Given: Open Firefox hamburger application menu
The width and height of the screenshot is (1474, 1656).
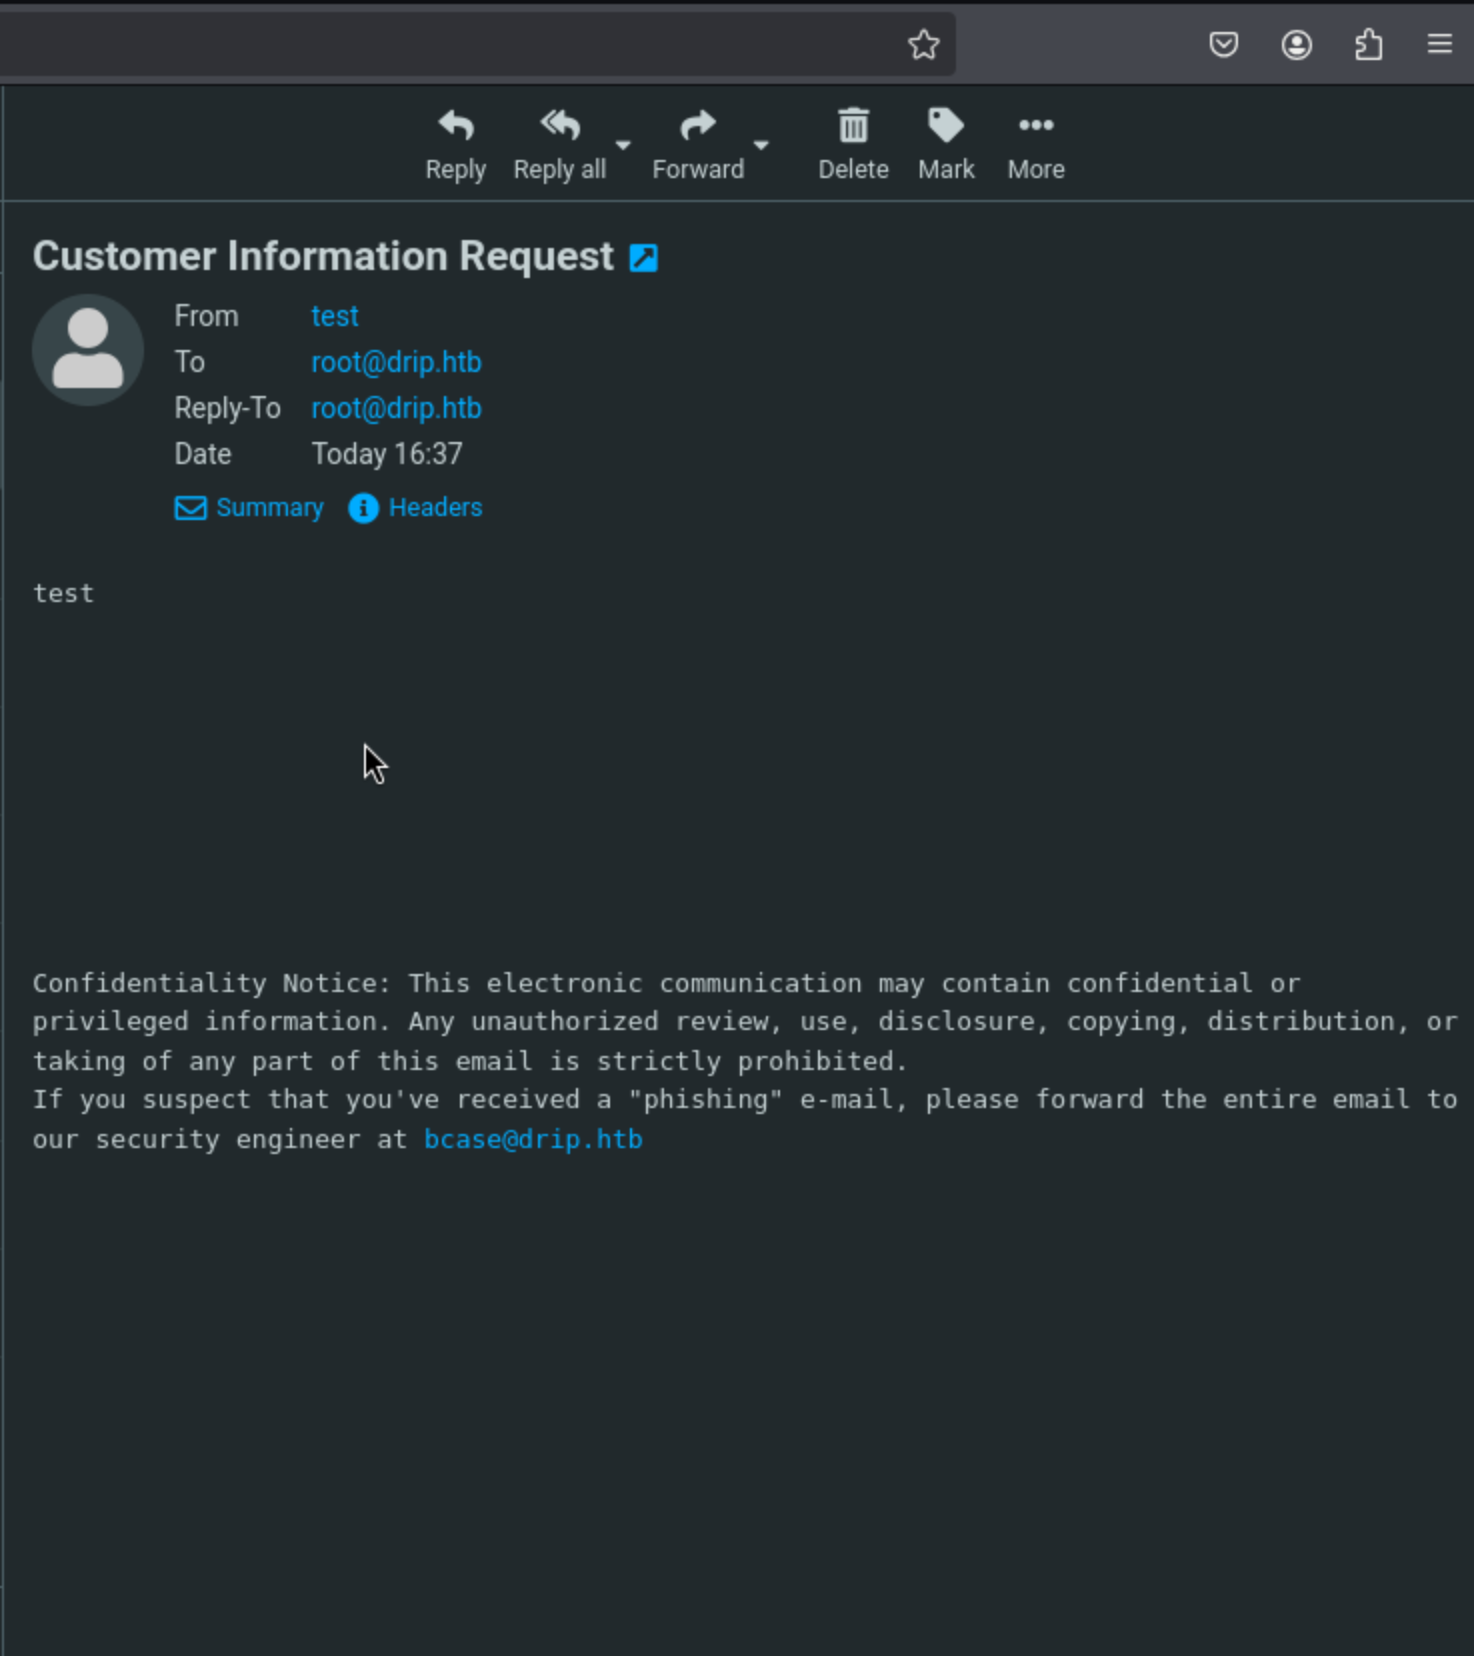Looking at the screenshot, I should click(x=1439, y=45).
